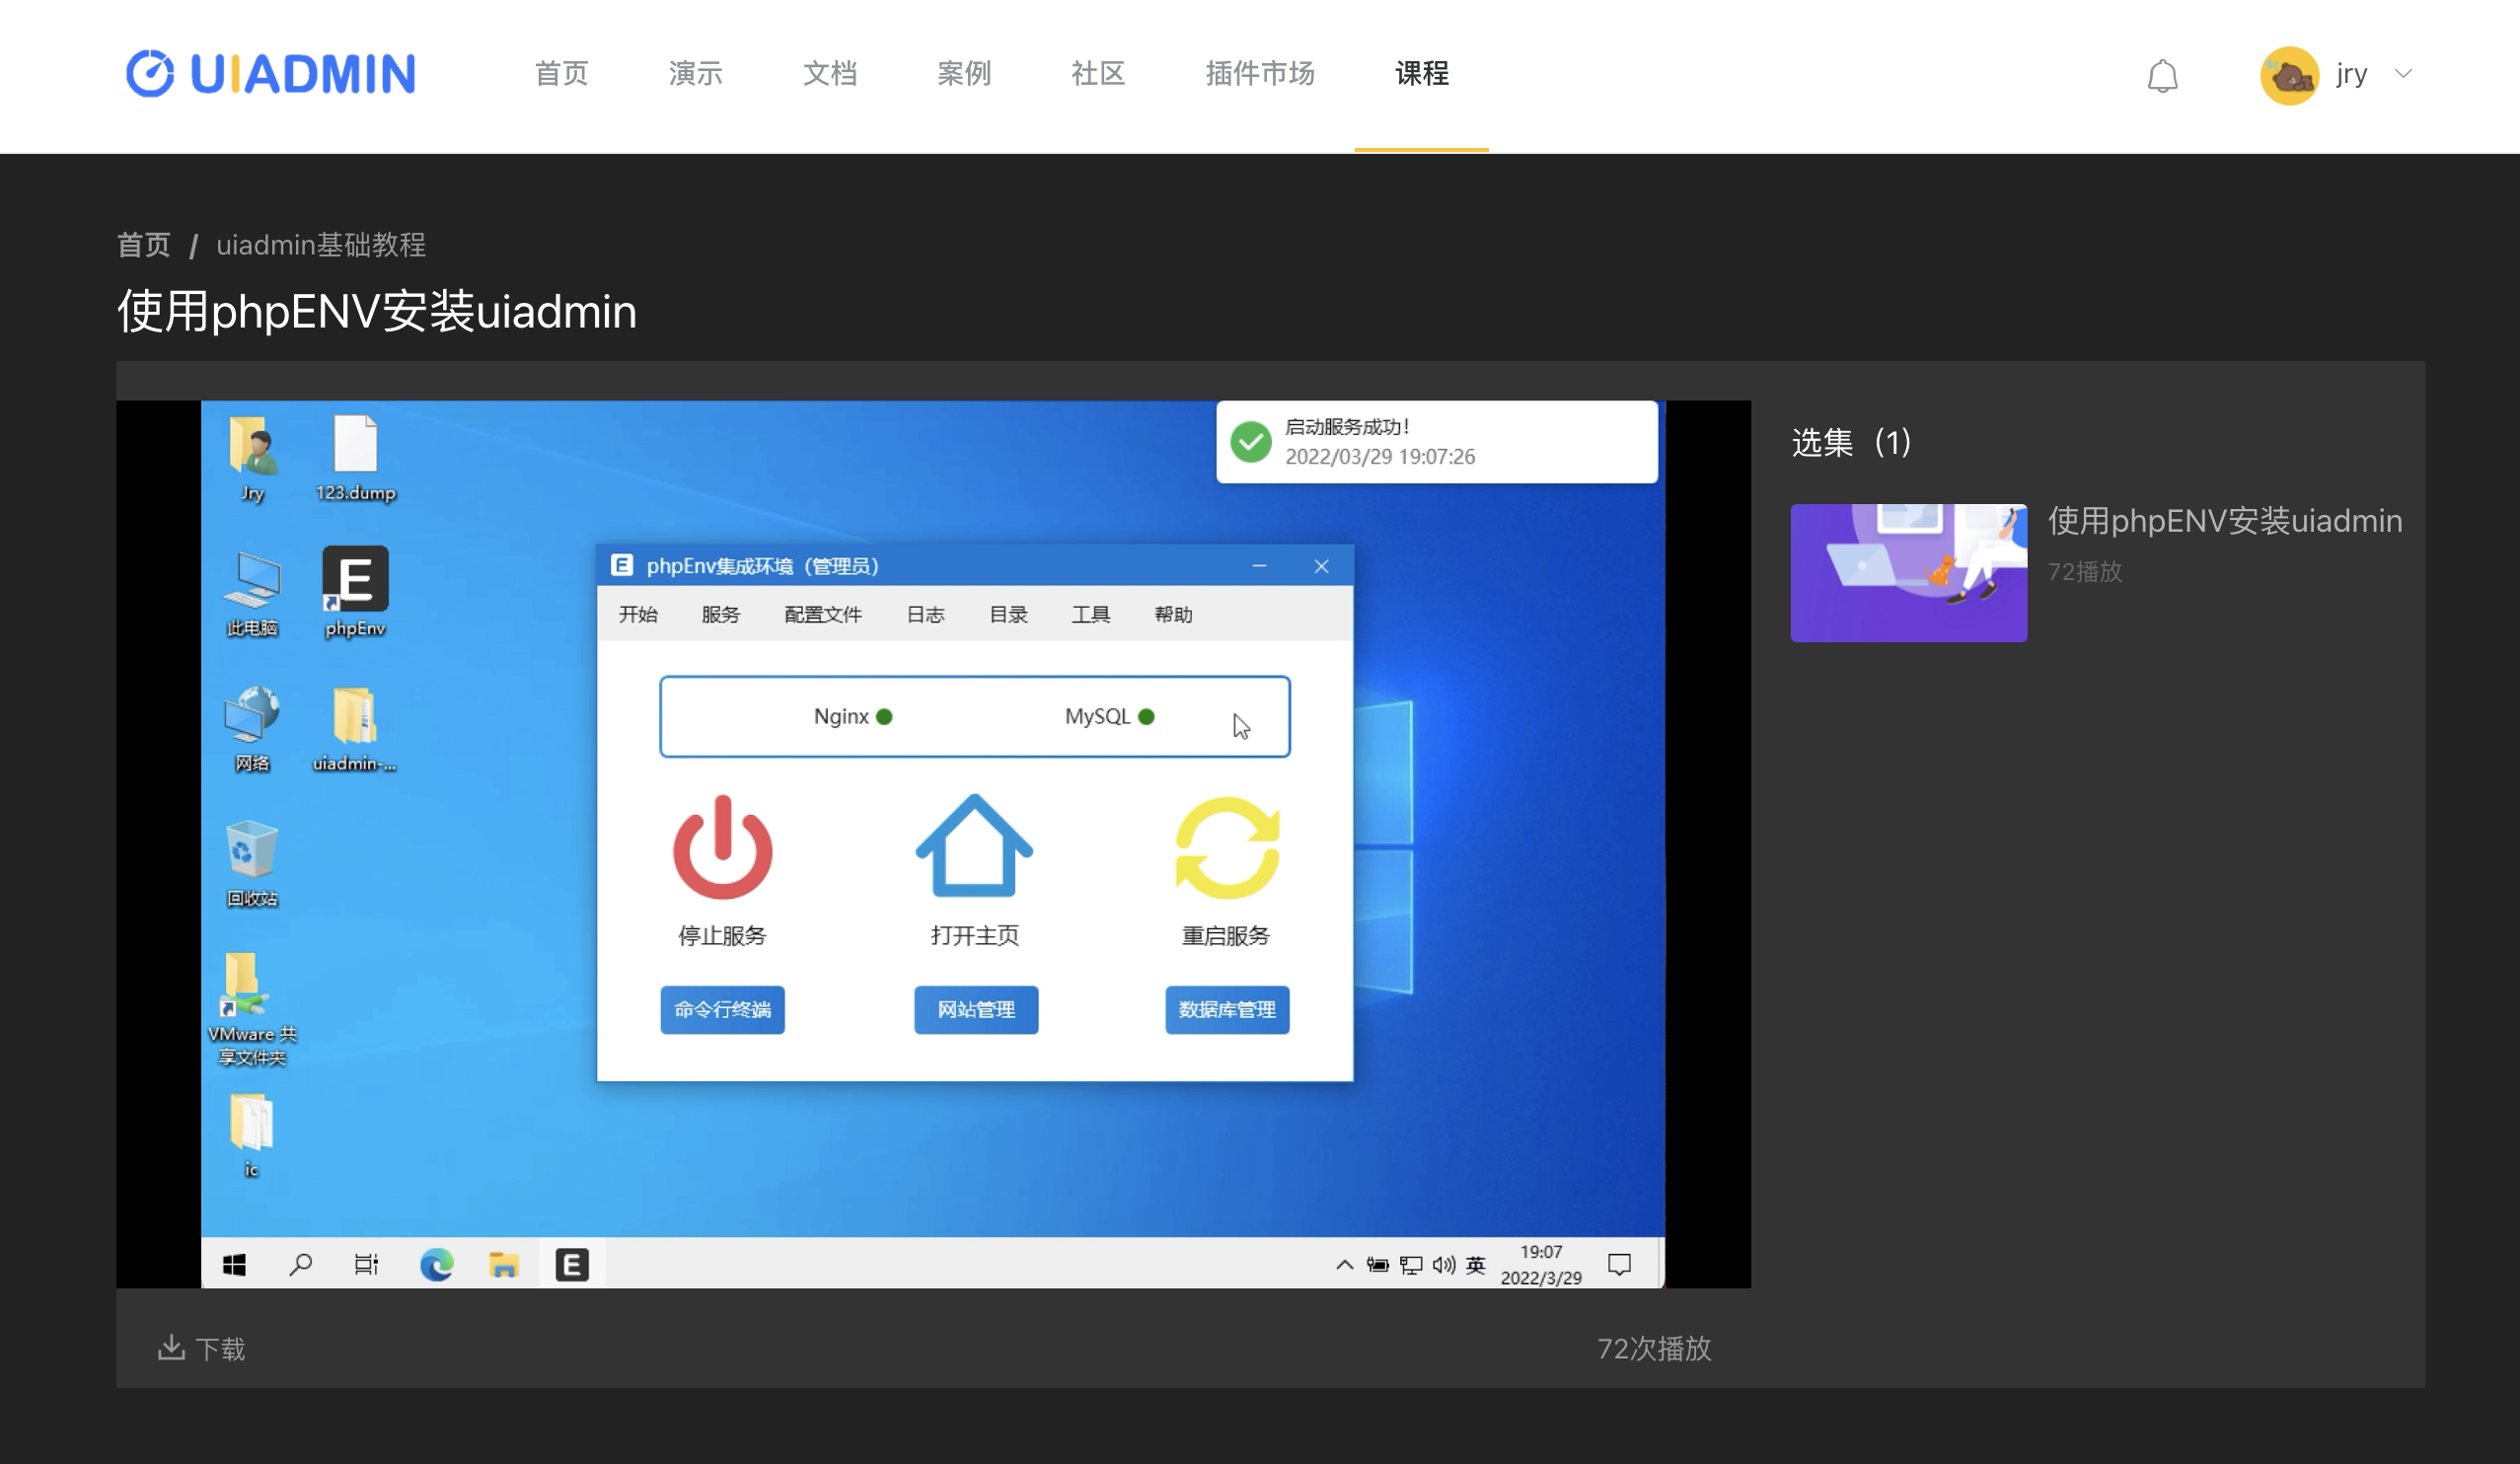Open the 服务 menu in phpEnv window

[720, 614]
